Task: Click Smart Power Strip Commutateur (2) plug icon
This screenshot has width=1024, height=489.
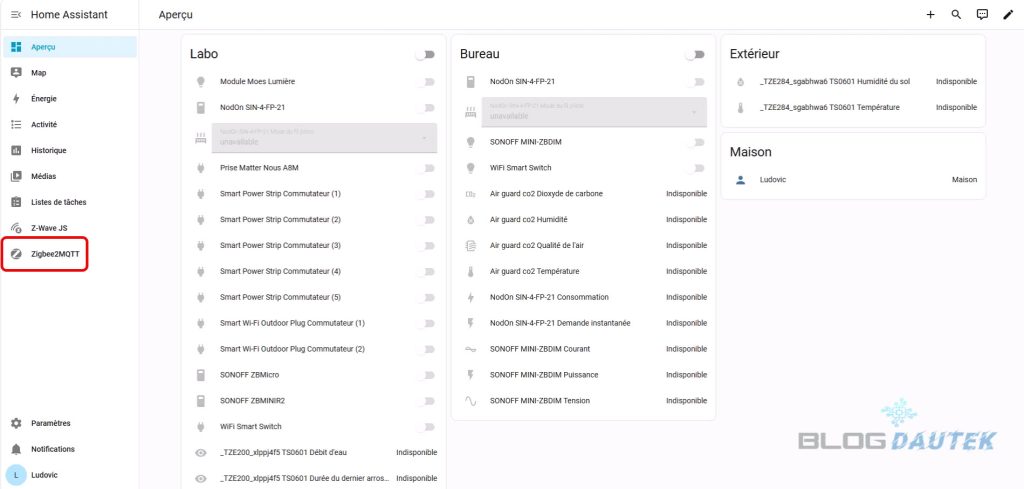Action: (x=200, y=219)
